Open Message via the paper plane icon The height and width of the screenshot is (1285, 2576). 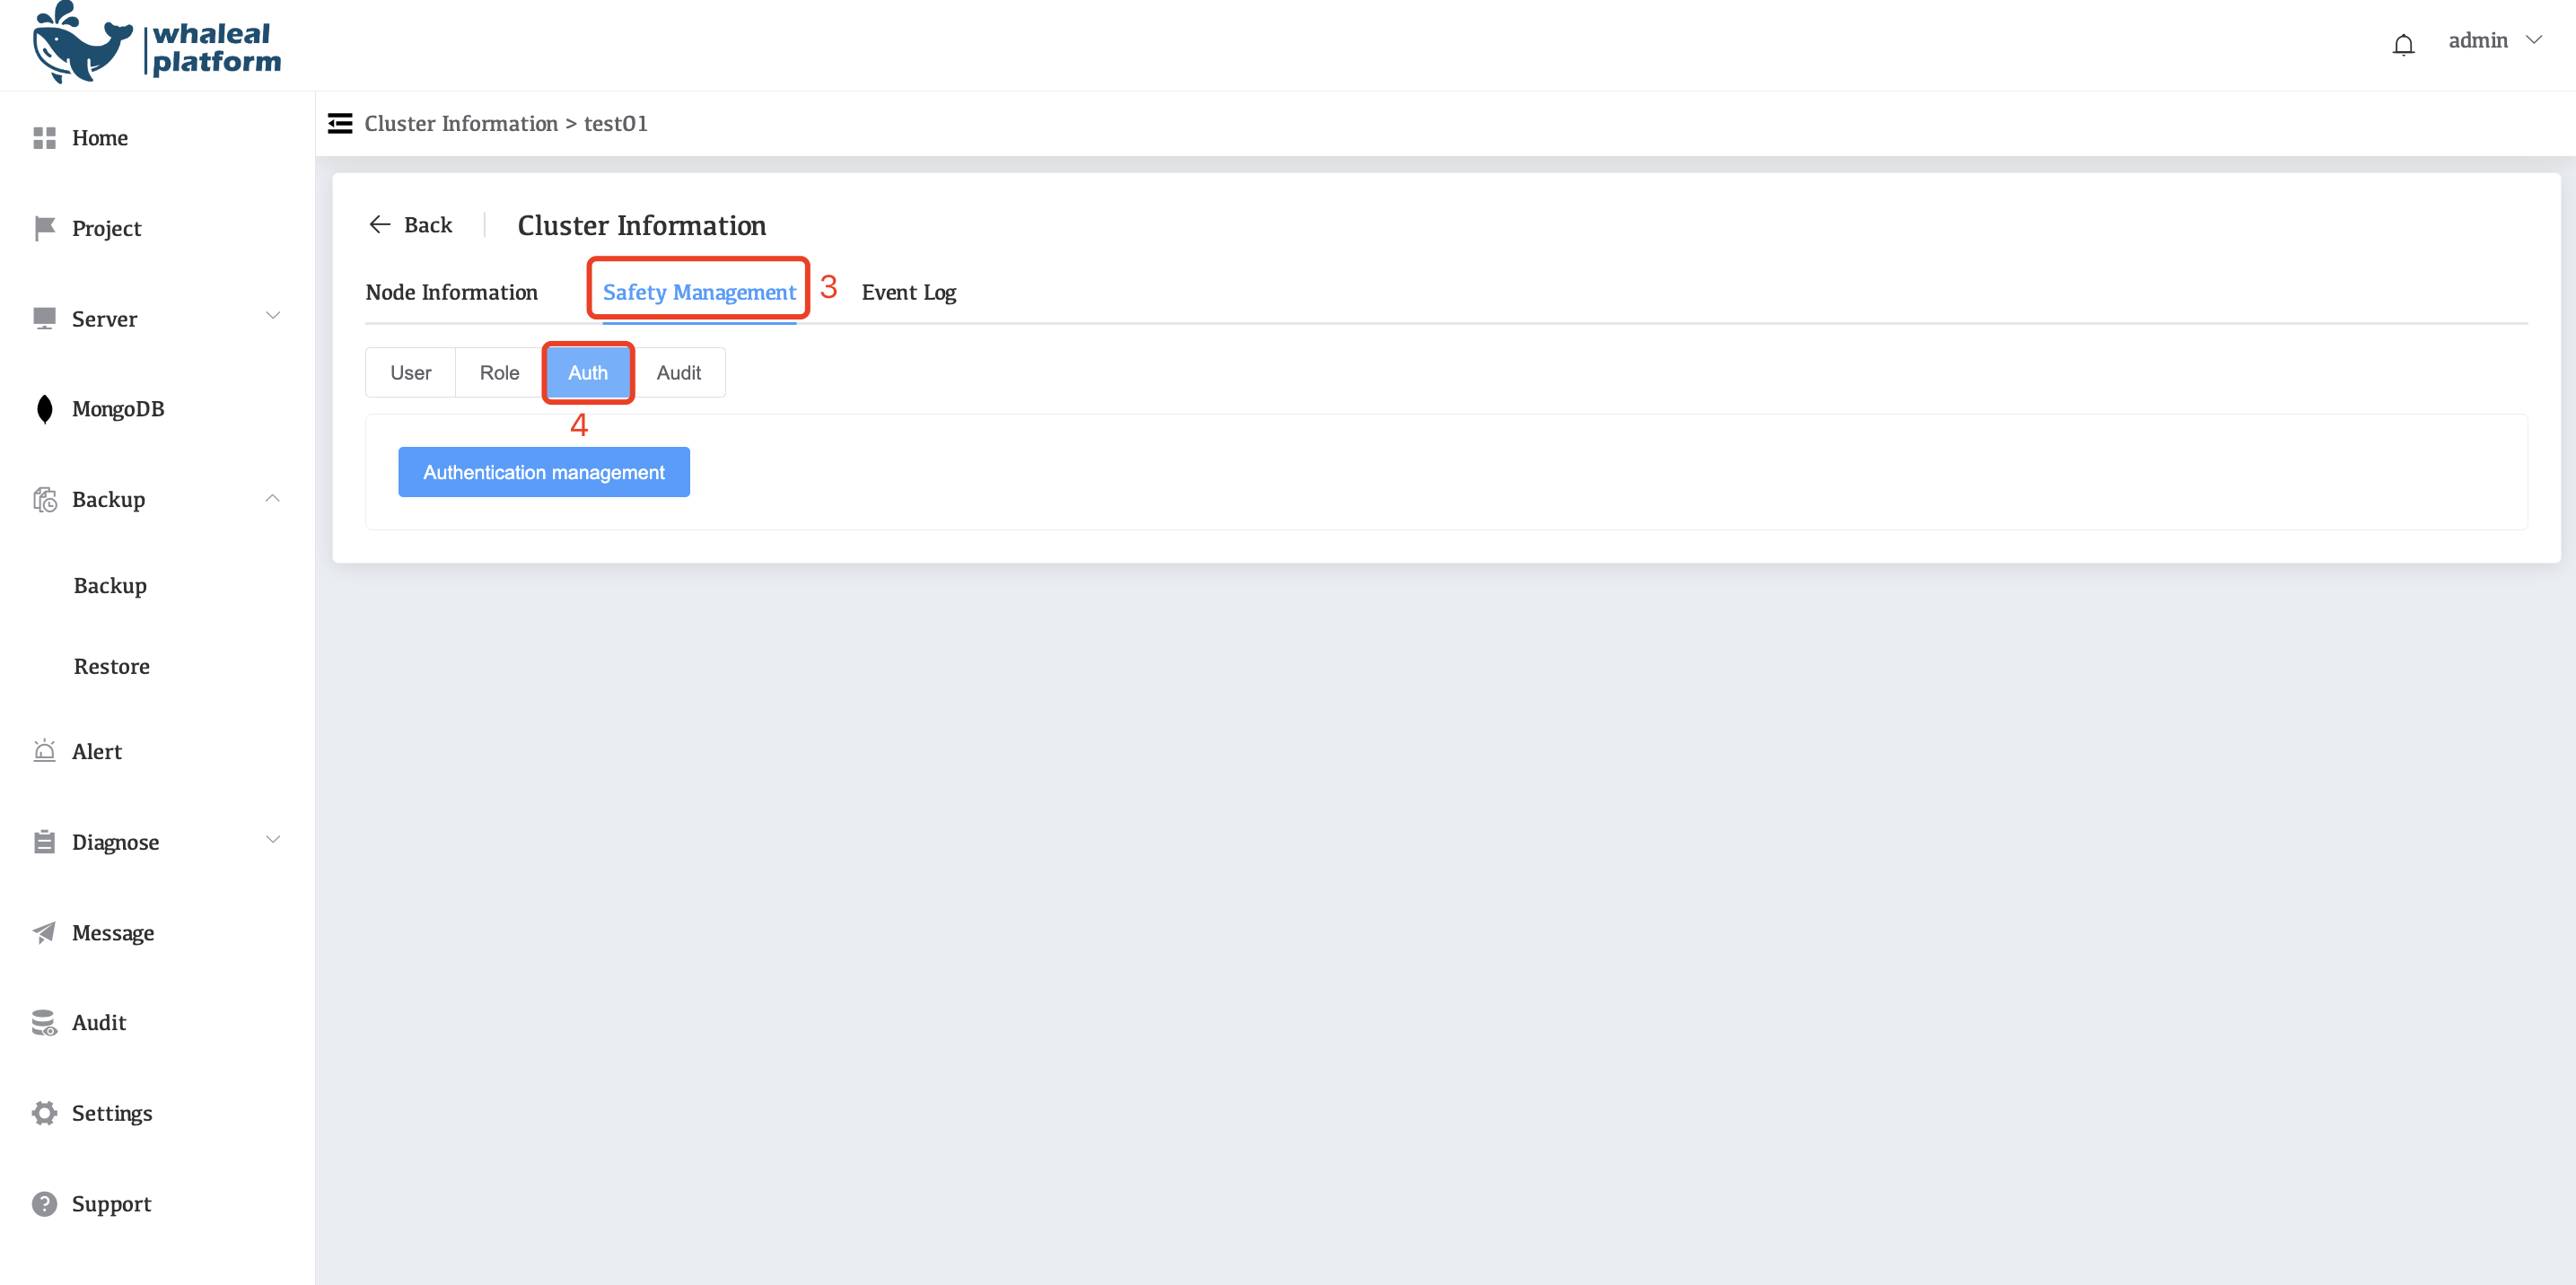44,932
